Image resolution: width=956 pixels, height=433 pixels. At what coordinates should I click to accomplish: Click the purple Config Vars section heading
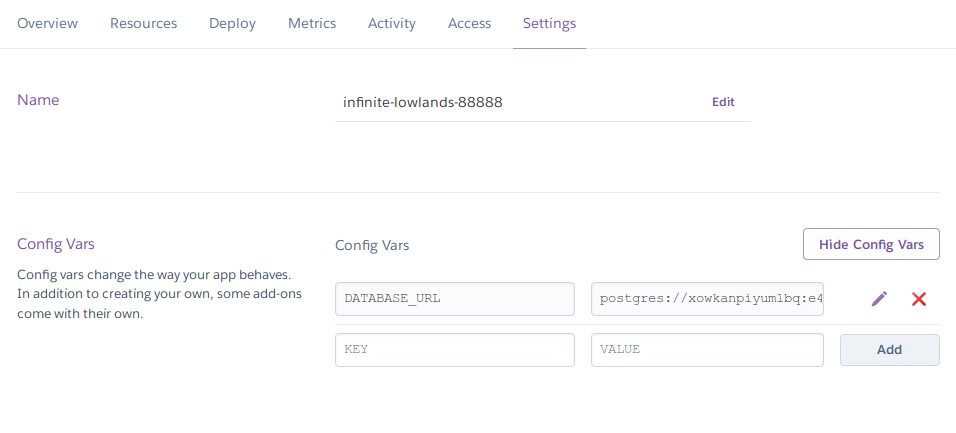[x=55, y=245]
